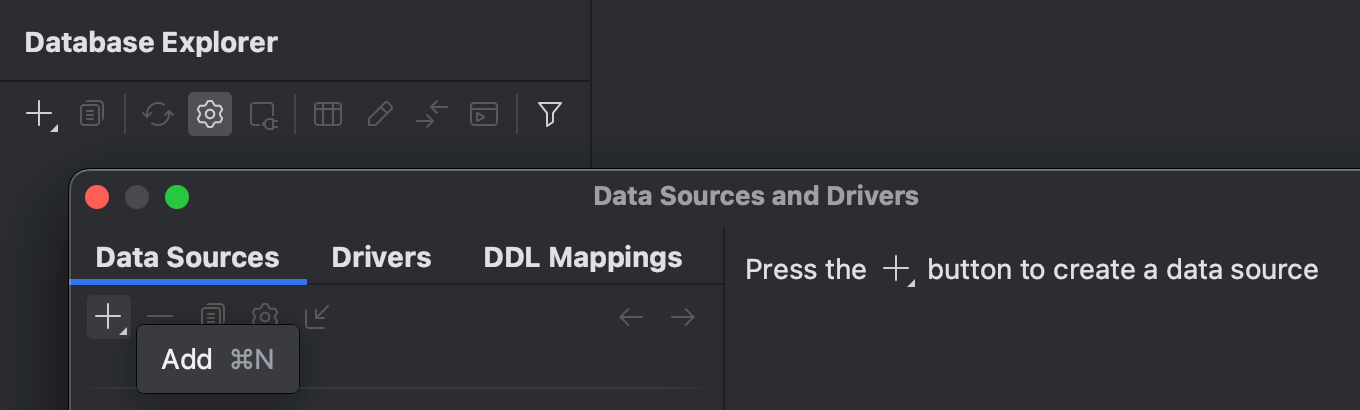Screen dimensions: 1360x410
Task: Click Duplicate icon in the dialog toolbar
Action: tap(212, 317)
